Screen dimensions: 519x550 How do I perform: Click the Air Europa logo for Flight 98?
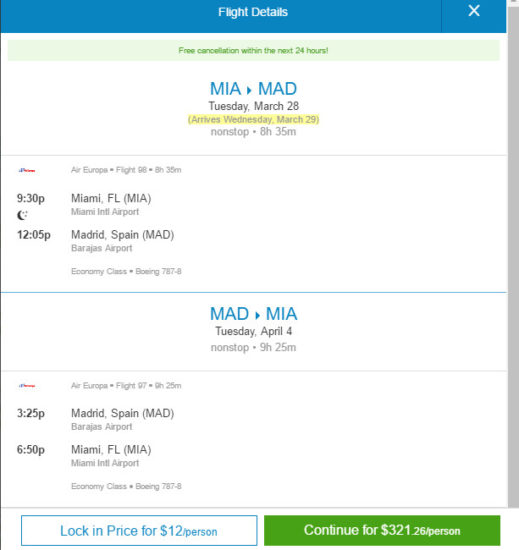pos(27,170)
